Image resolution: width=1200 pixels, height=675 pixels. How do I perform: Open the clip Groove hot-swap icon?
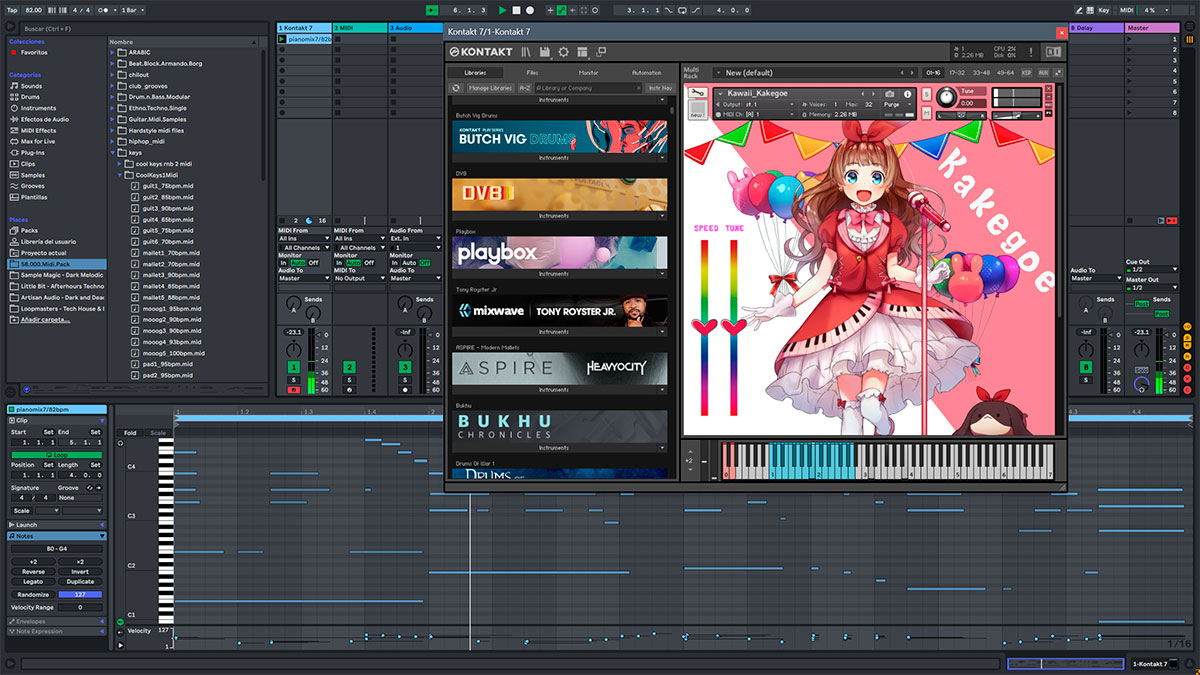pos(90,488)
